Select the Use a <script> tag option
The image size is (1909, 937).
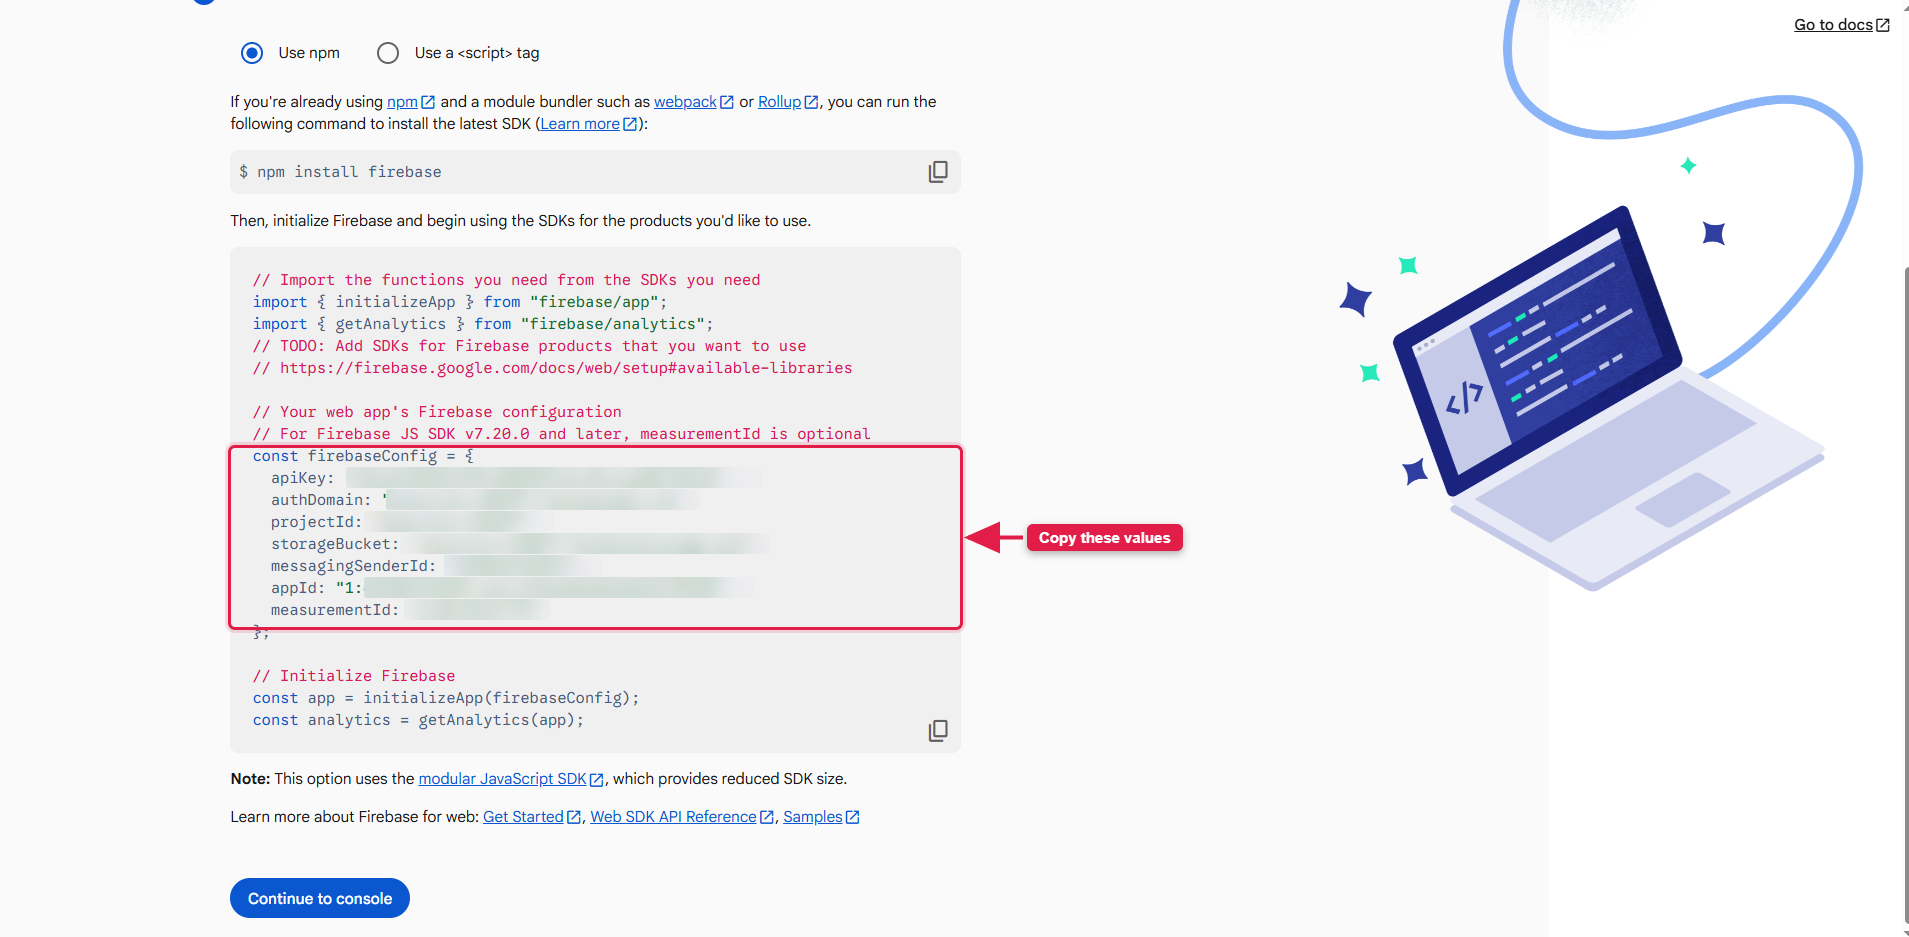(388, 53)
